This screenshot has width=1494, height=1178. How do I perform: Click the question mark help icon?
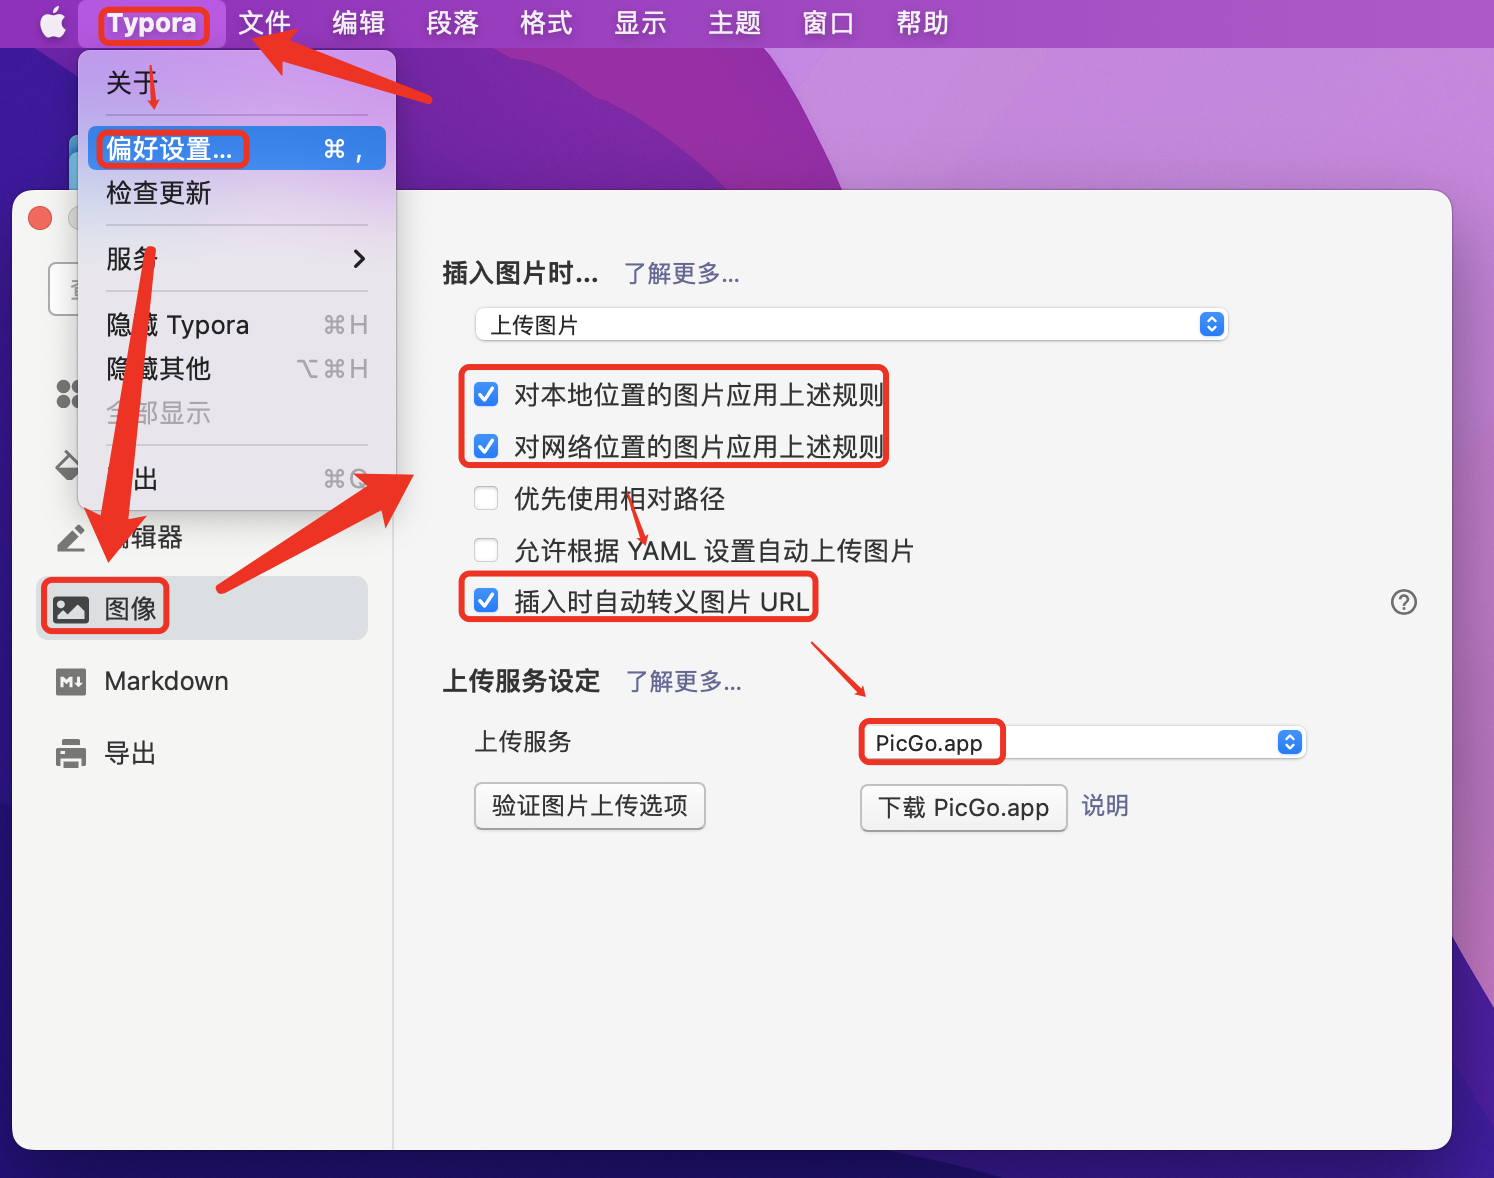click(1403, 602)
